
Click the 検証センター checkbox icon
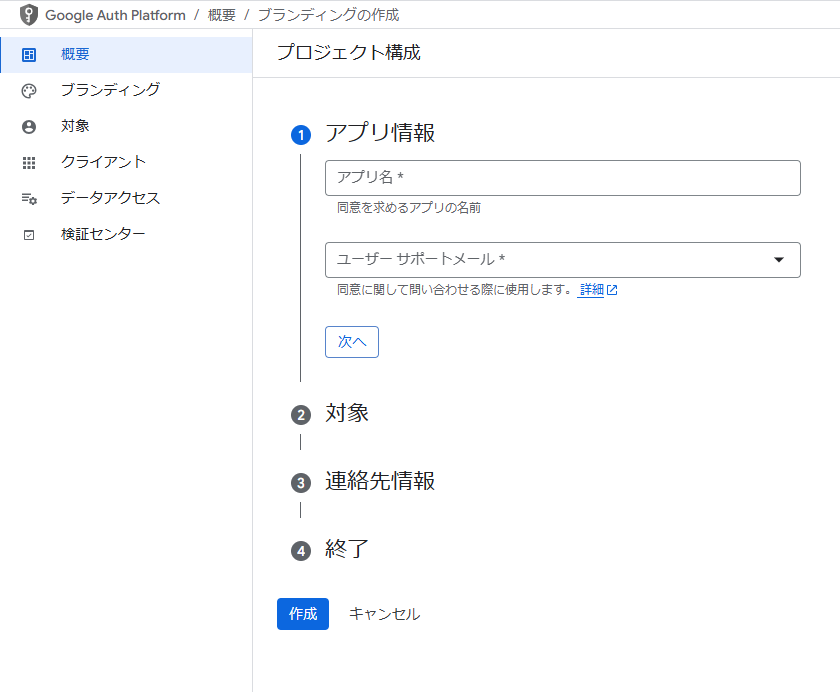pos(29,235)
